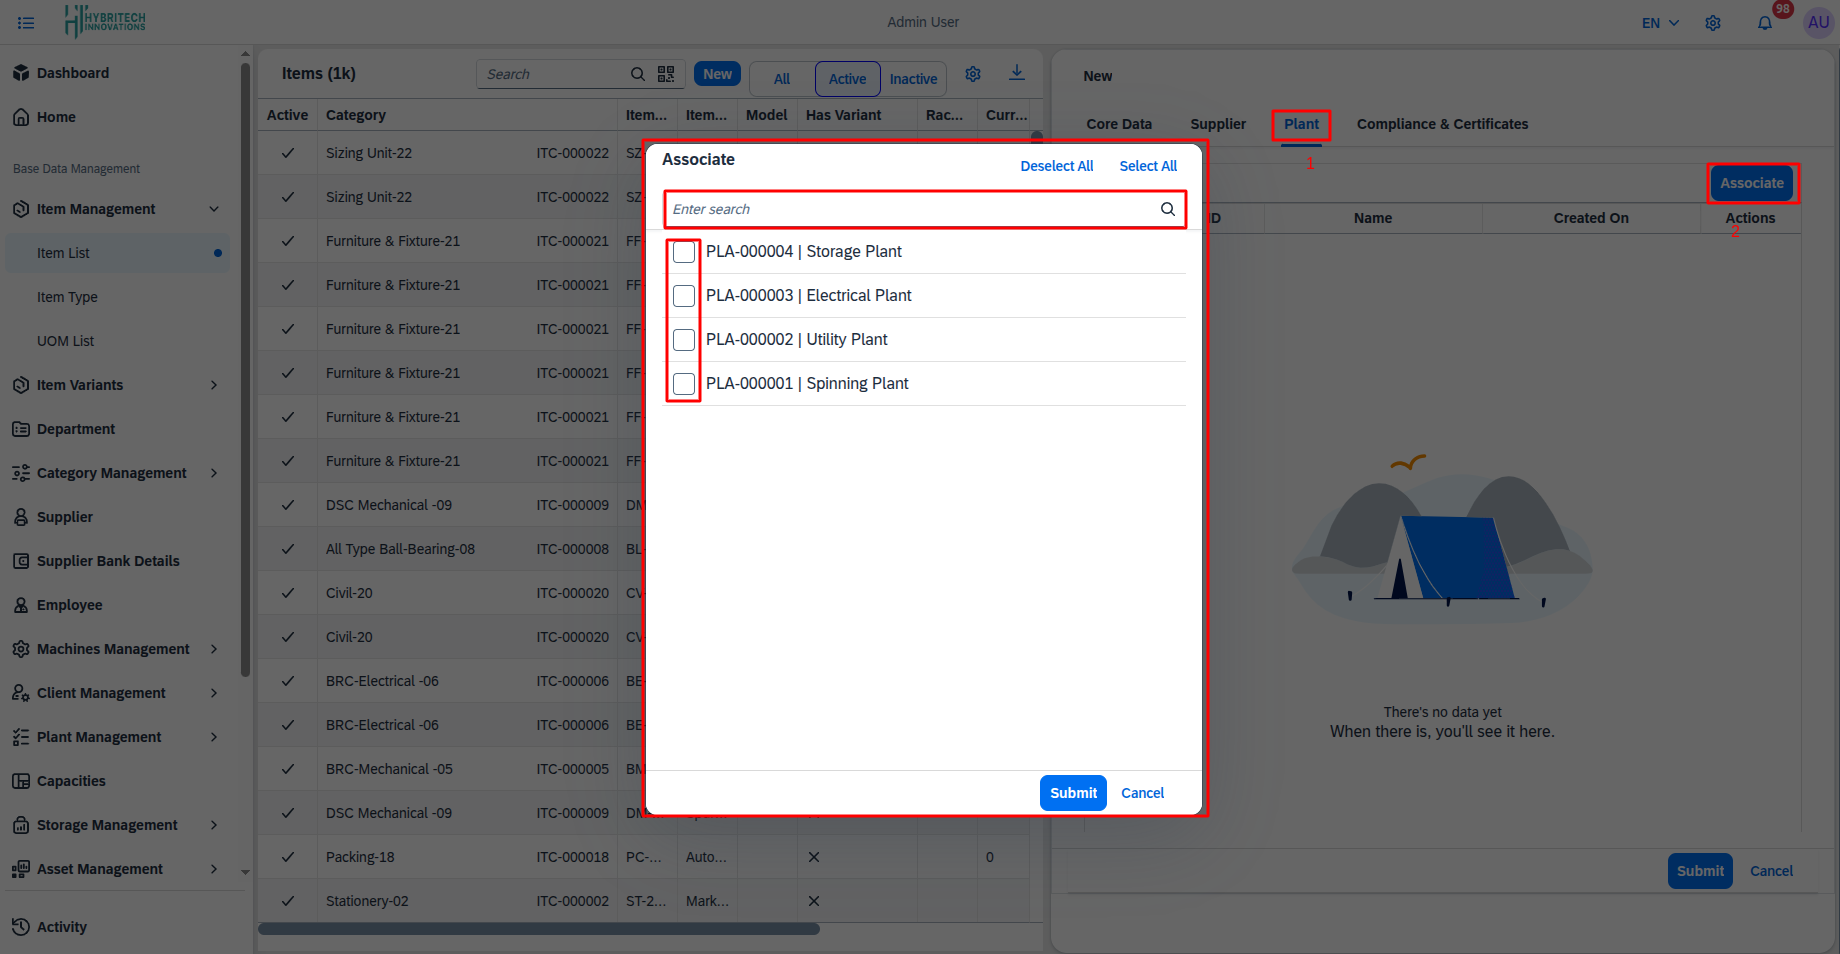
Task: Open the Items table settings gear
Action: pyautogui.click(x=972, y=74)
